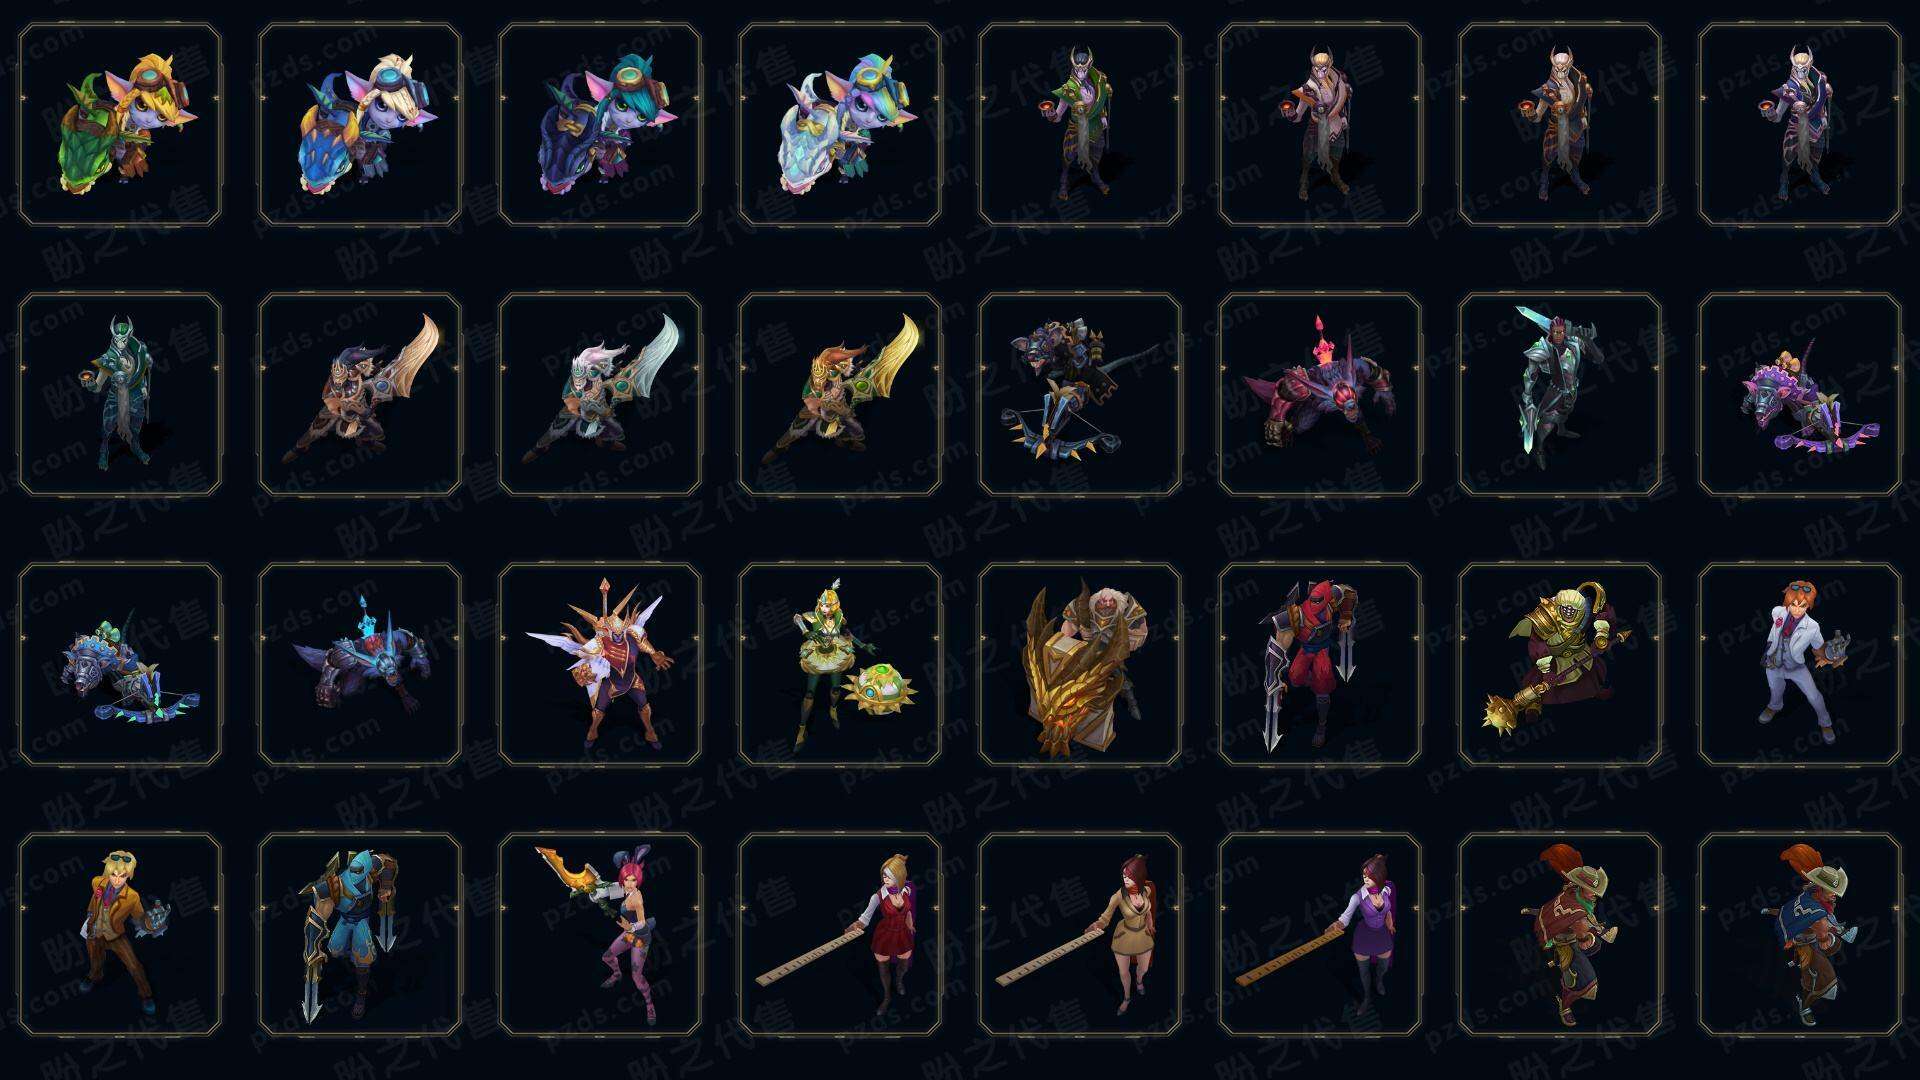Select the blue poncho cowboy gunslinger skin
This screenshot has width=1920, height=1080.
tap(1800, 935)
